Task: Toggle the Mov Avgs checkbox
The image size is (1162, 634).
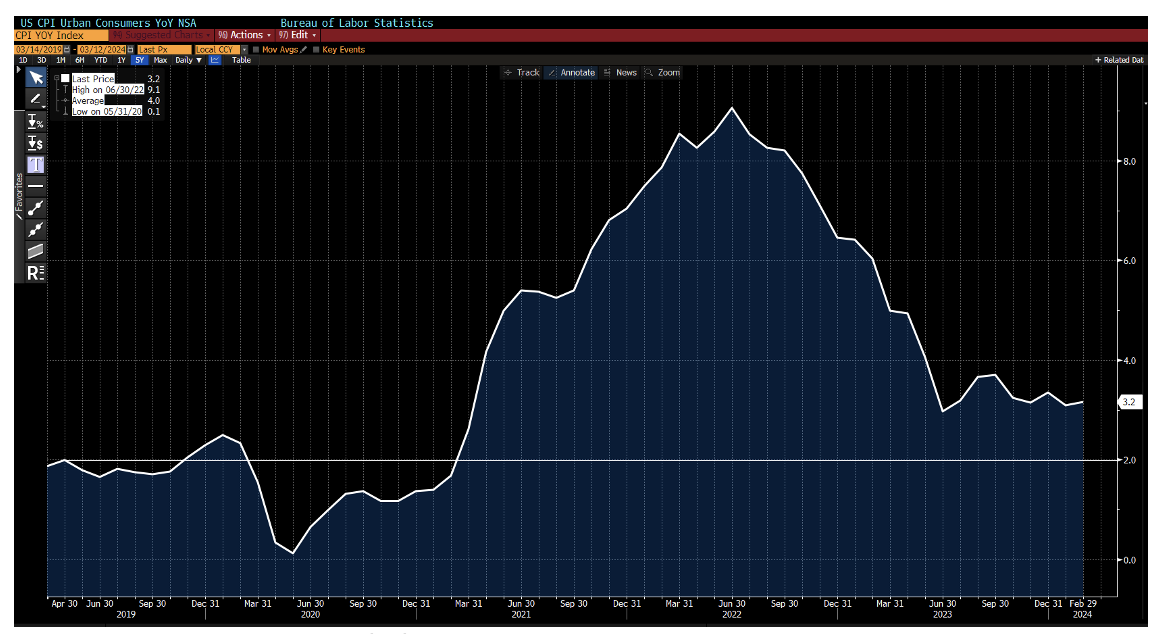Action: click(x=256, y=49)
